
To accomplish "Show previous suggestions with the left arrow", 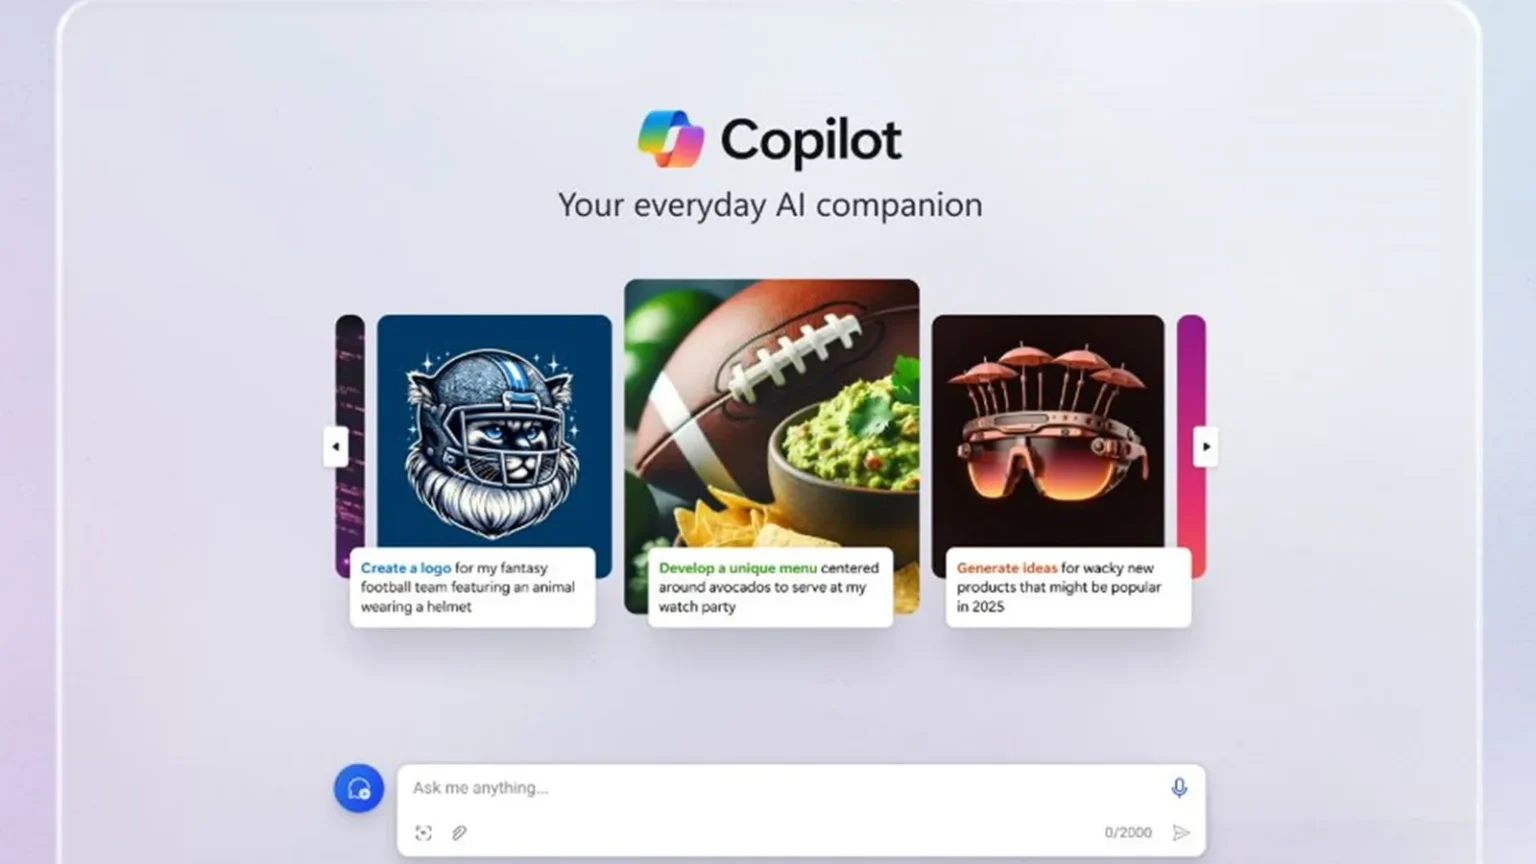I will pos(336,446).
